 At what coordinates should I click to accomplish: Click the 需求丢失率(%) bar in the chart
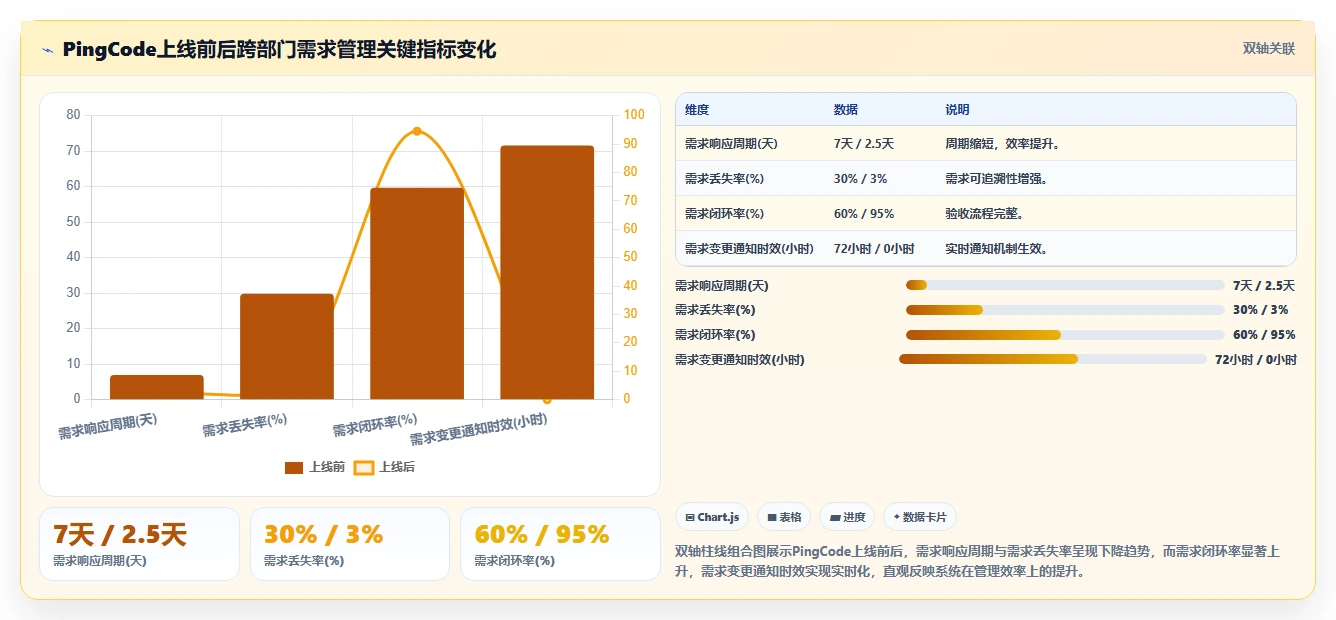pyautogui.click(x=287, y=346)
